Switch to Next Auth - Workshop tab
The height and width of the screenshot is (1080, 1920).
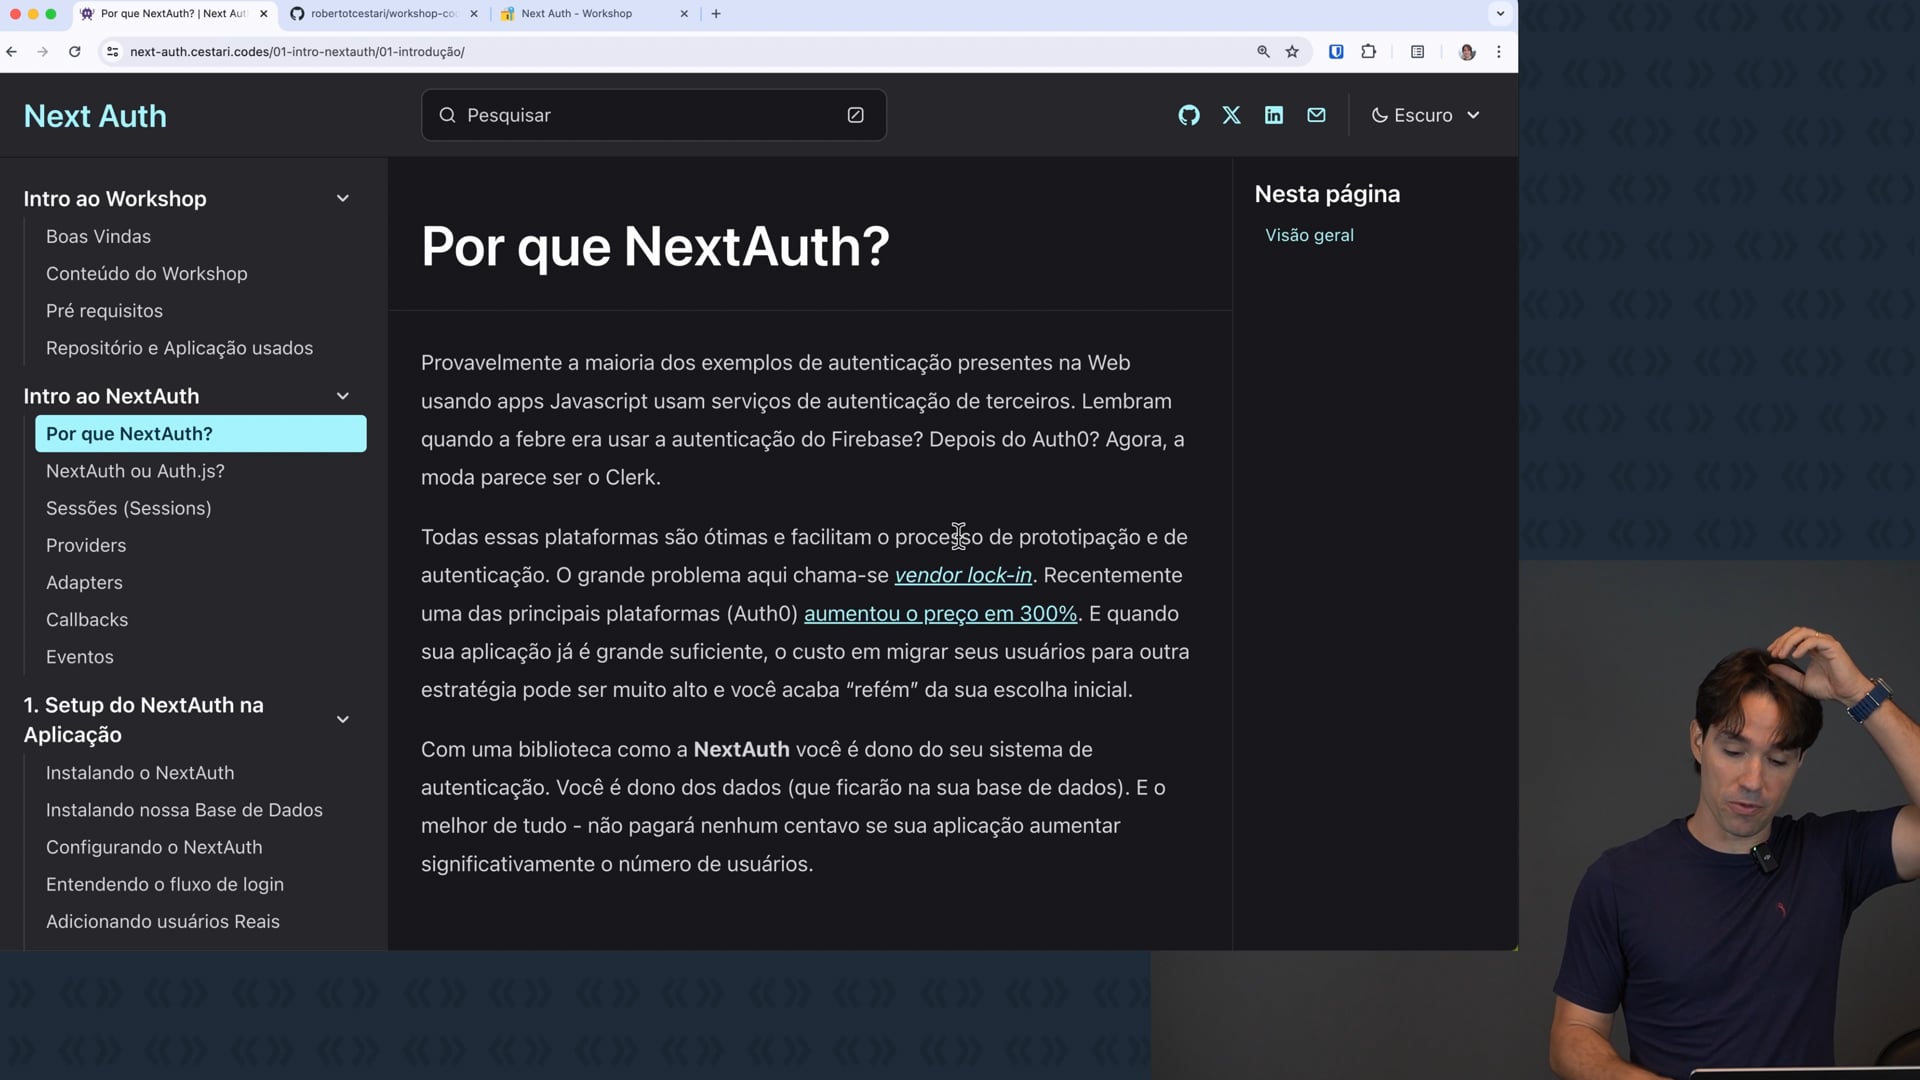coord(577,14)
